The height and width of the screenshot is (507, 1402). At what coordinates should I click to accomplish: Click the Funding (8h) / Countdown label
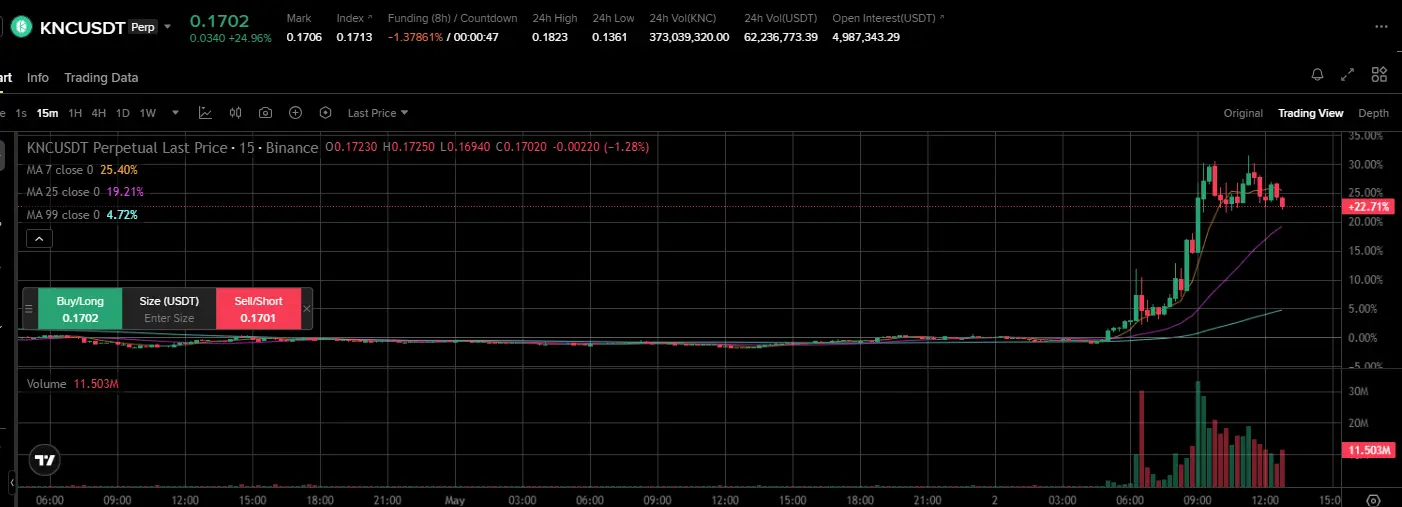tap(453, 18)
